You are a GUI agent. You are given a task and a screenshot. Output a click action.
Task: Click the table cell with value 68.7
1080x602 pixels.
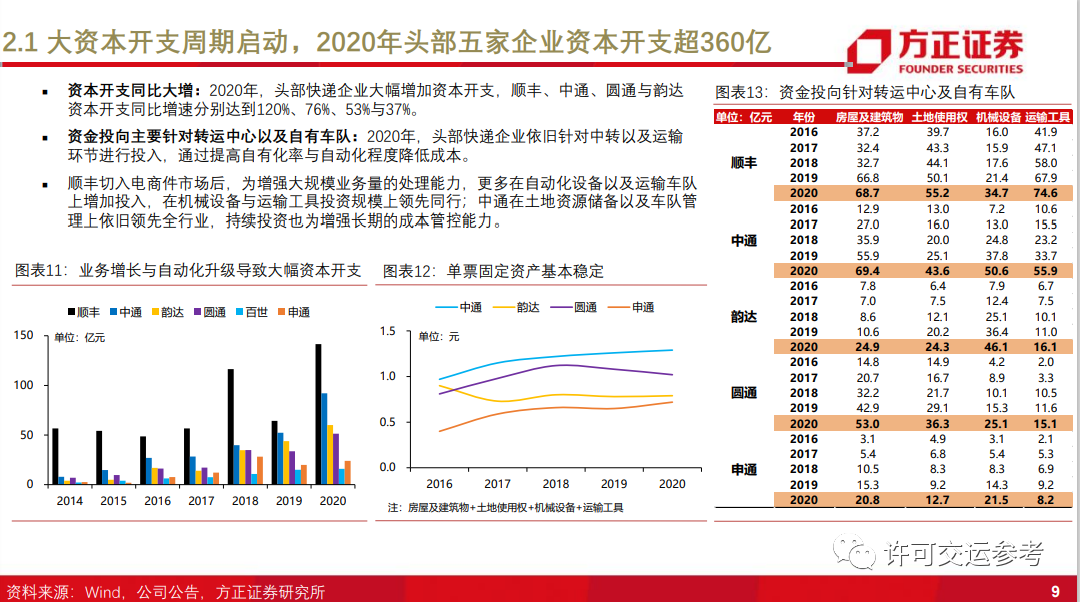point(868,194)
